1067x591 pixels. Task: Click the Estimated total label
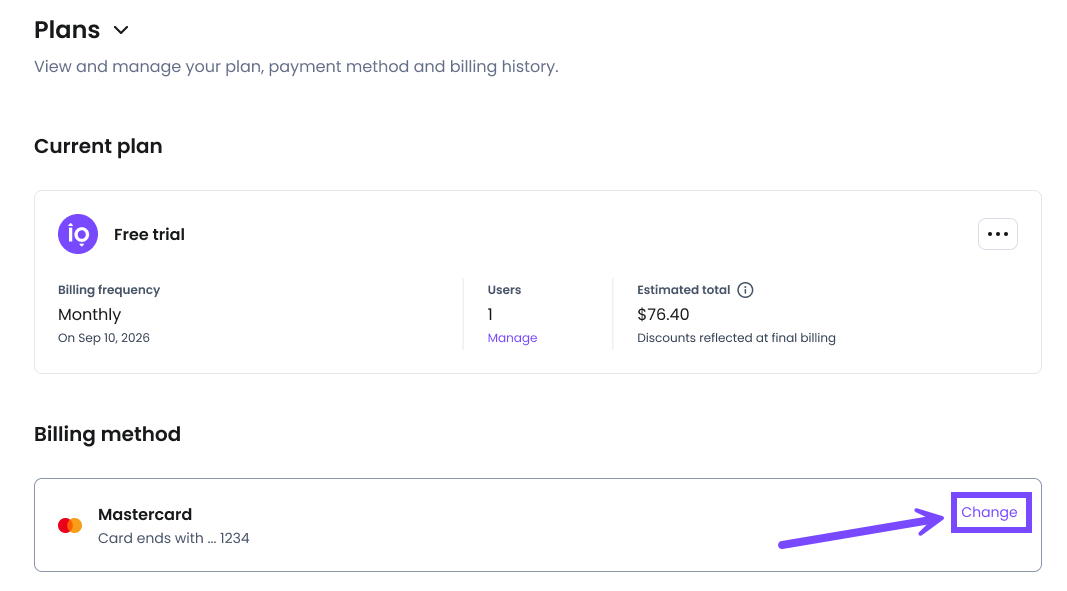click(683, 290)
